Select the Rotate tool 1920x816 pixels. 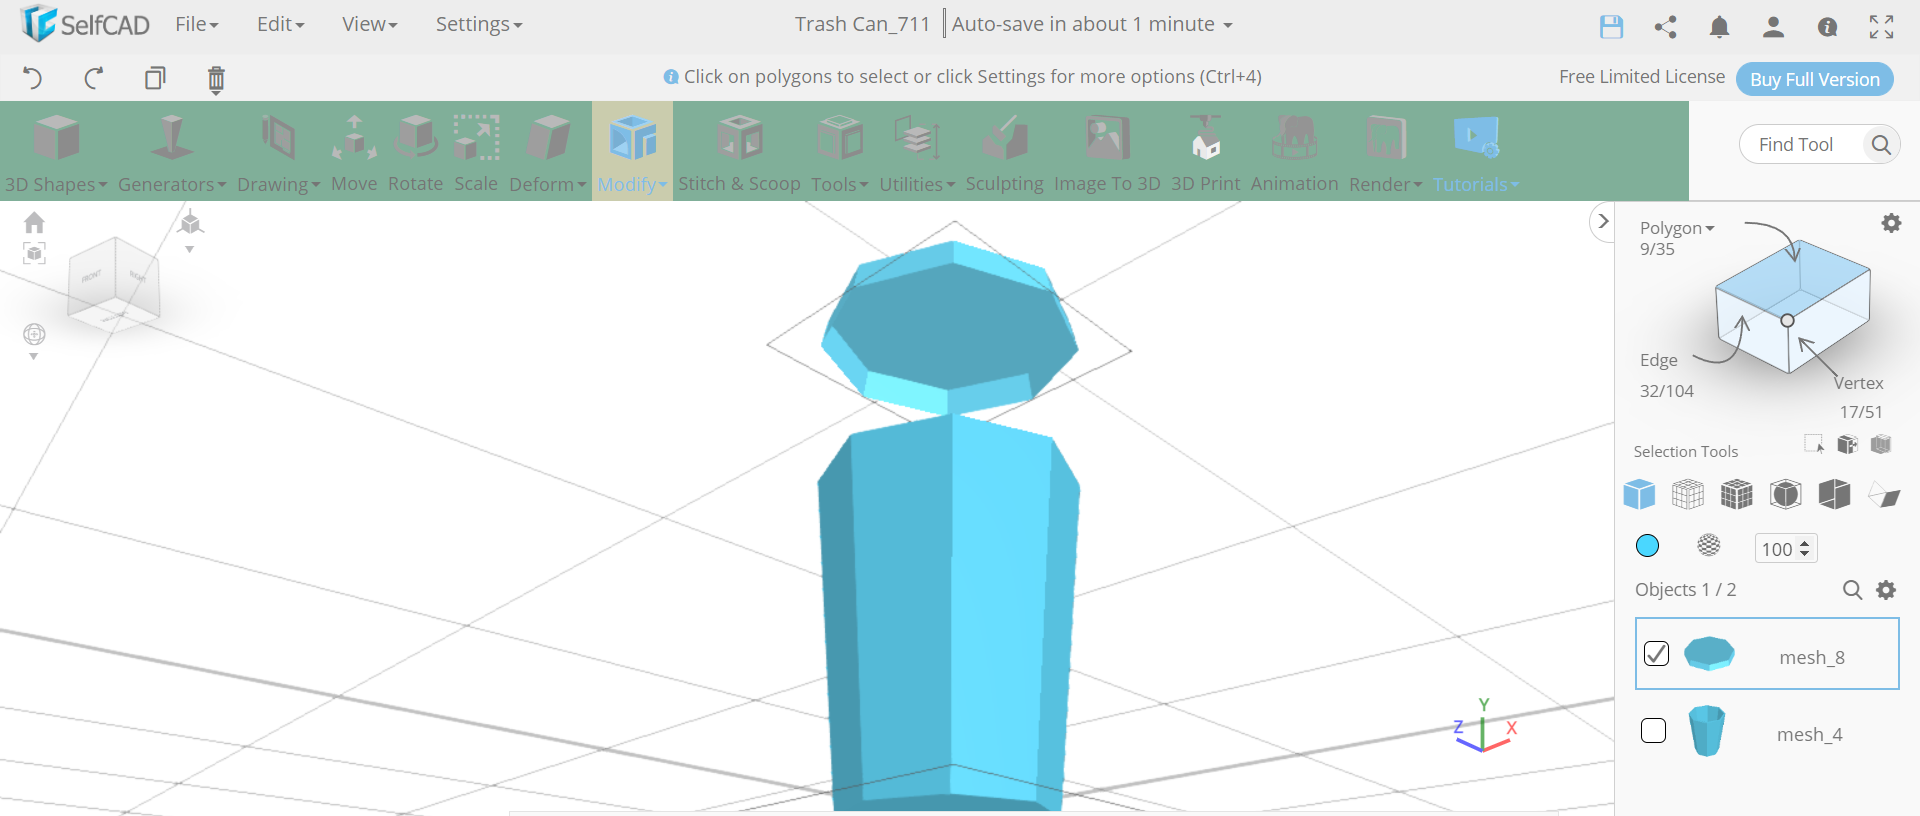click(415, 151)
